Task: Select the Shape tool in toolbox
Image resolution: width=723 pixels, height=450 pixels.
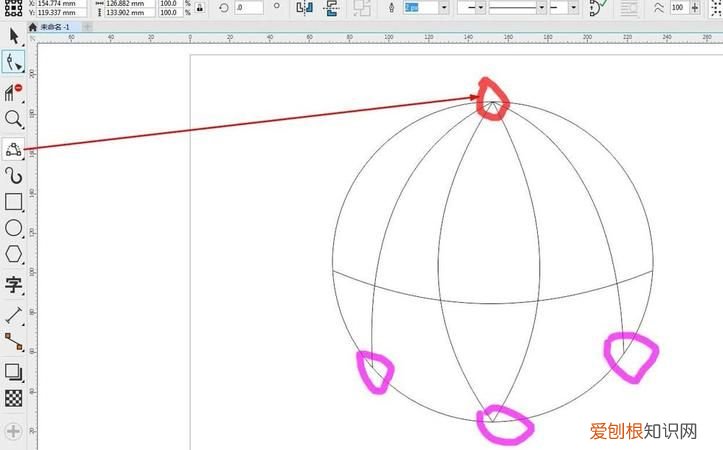Action: pyautogui.click(x=13, y=63)
